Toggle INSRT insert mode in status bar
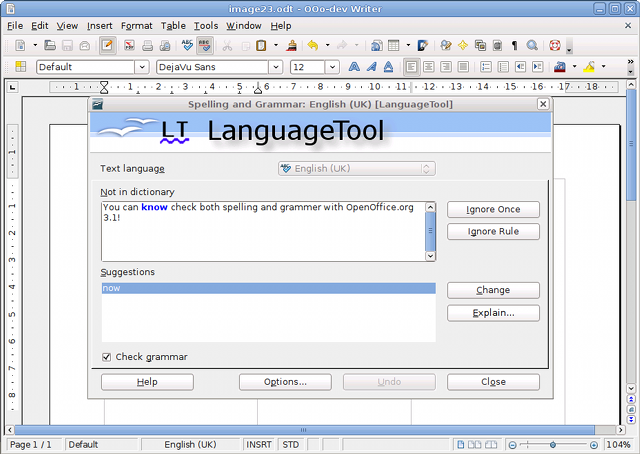This screenshot has width=640, height=454. [258, 444]
